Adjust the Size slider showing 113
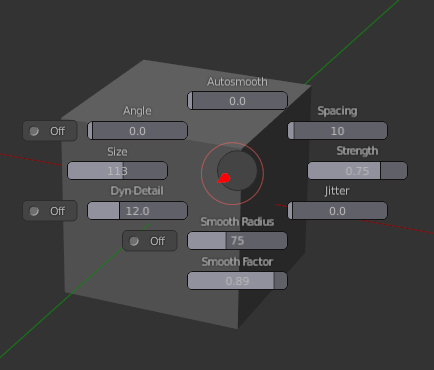This screenshot has width=434, height=370. [117, 171]
